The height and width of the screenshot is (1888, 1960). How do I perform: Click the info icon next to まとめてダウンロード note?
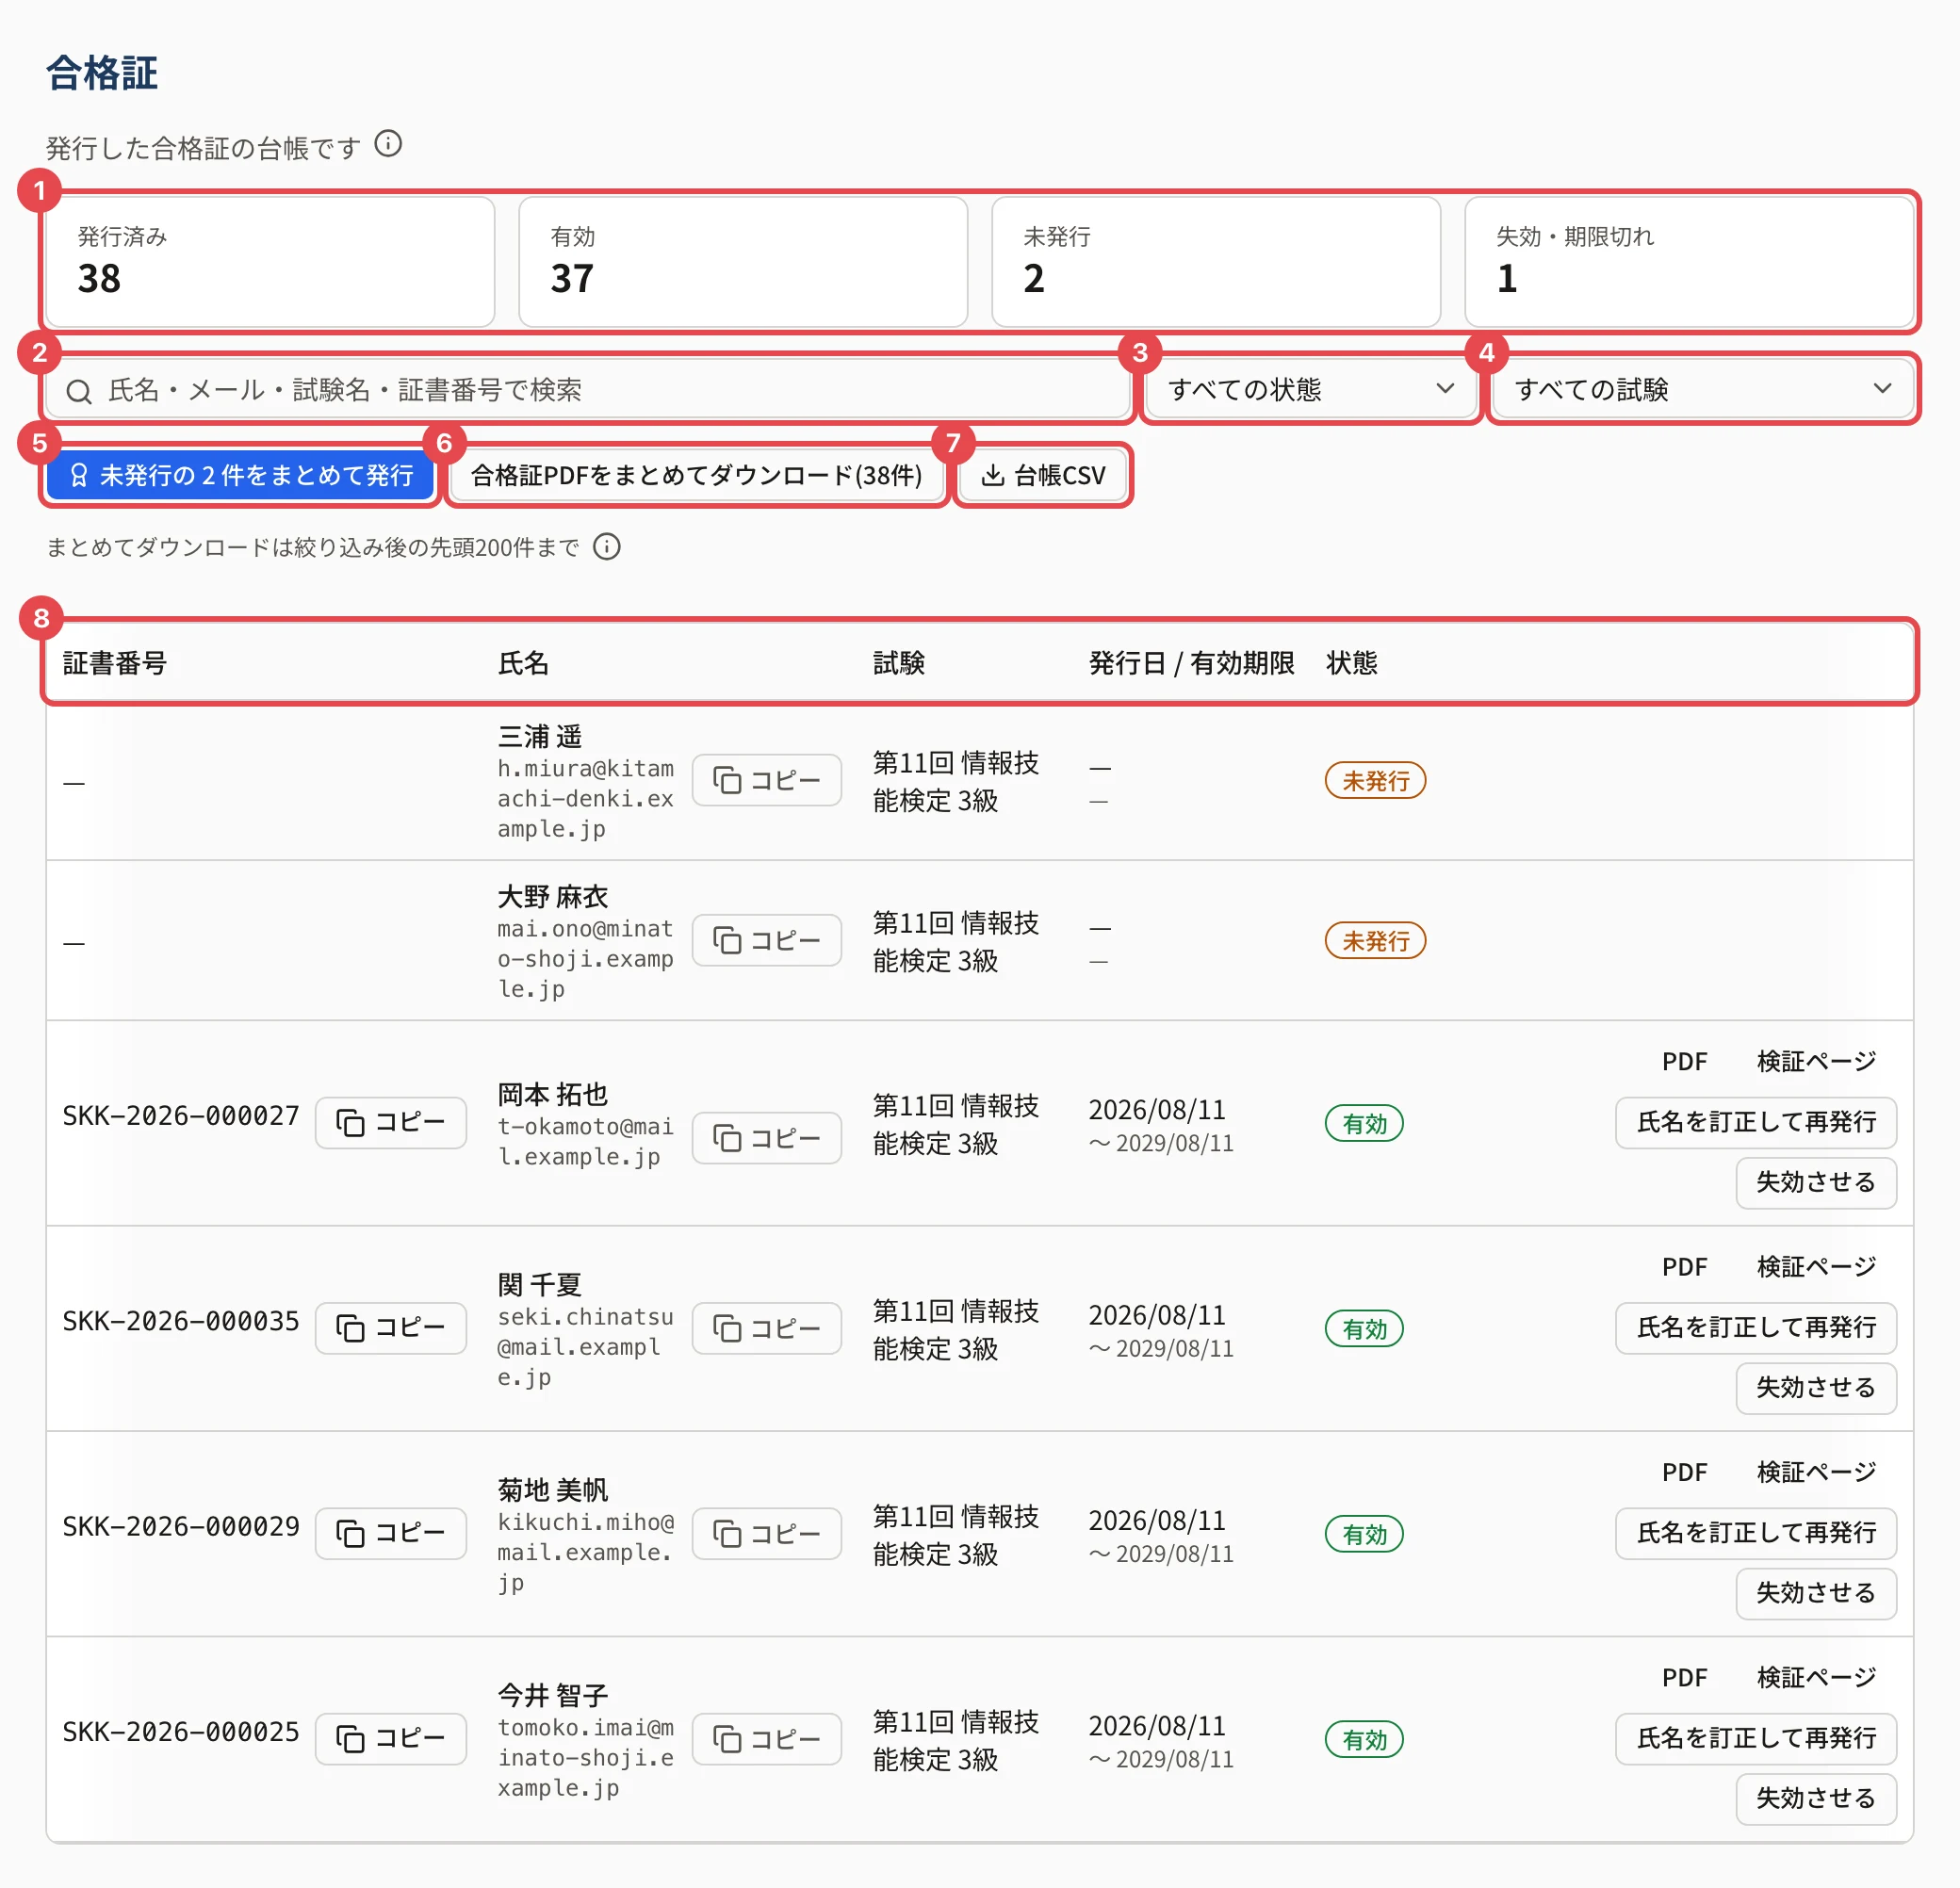pyautogui.click(x=607, y=547)
